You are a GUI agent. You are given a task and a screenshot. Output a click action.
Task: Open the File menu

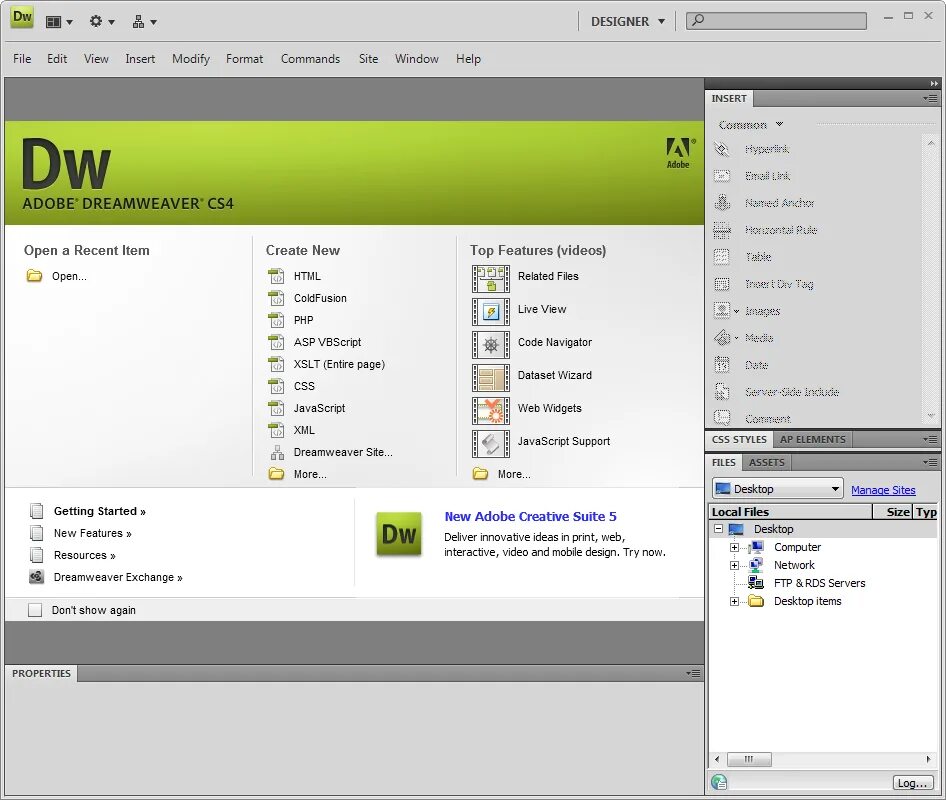point(22,59)
